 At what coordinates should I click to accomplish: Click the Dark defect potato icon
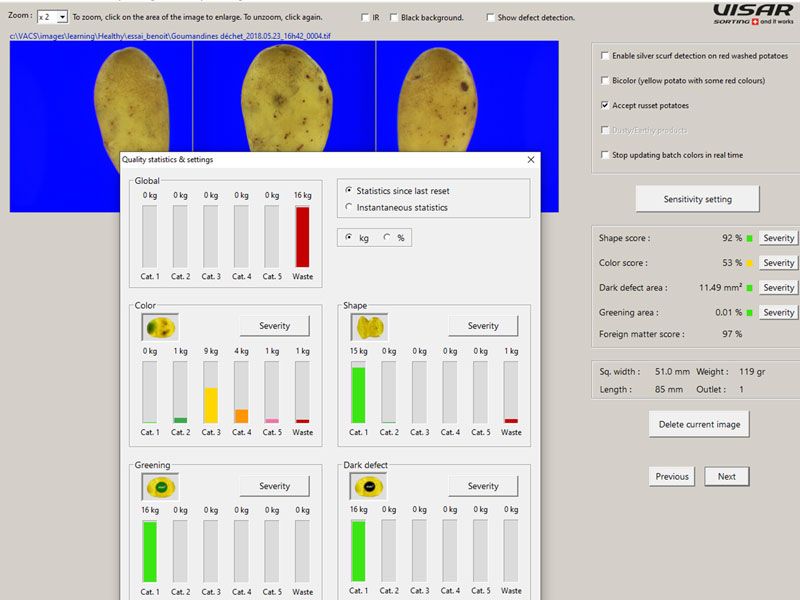(369, 486)
